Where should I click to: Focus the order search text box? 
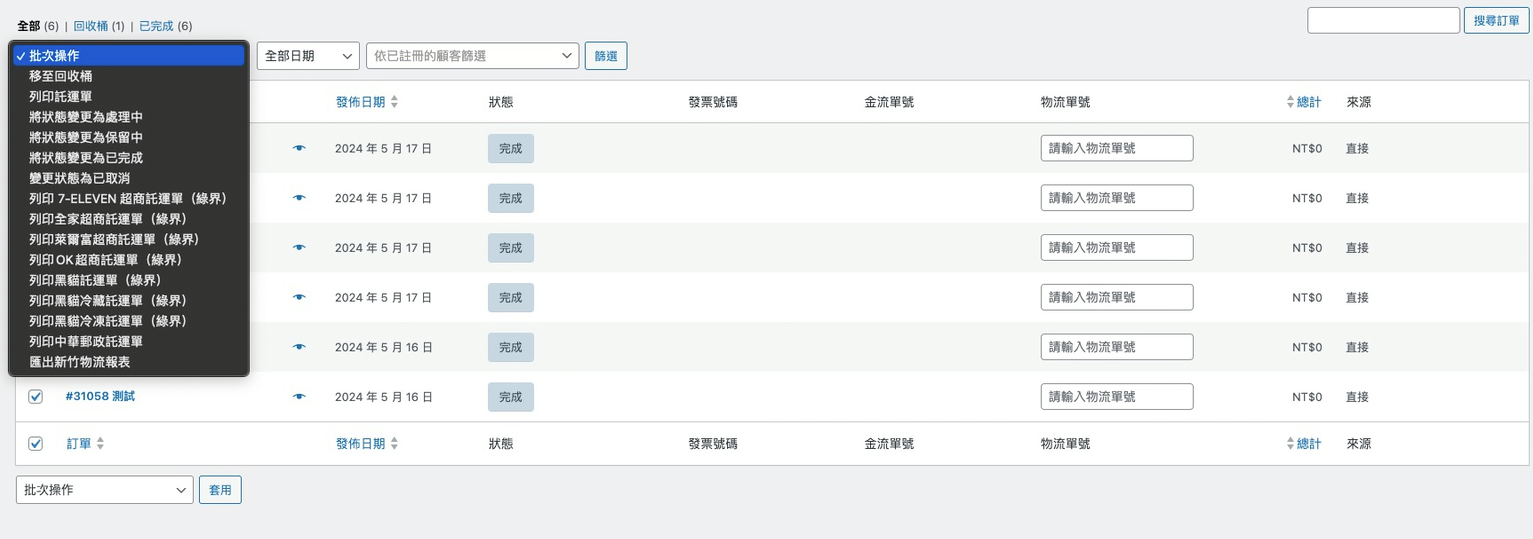tap(1383, 20)
